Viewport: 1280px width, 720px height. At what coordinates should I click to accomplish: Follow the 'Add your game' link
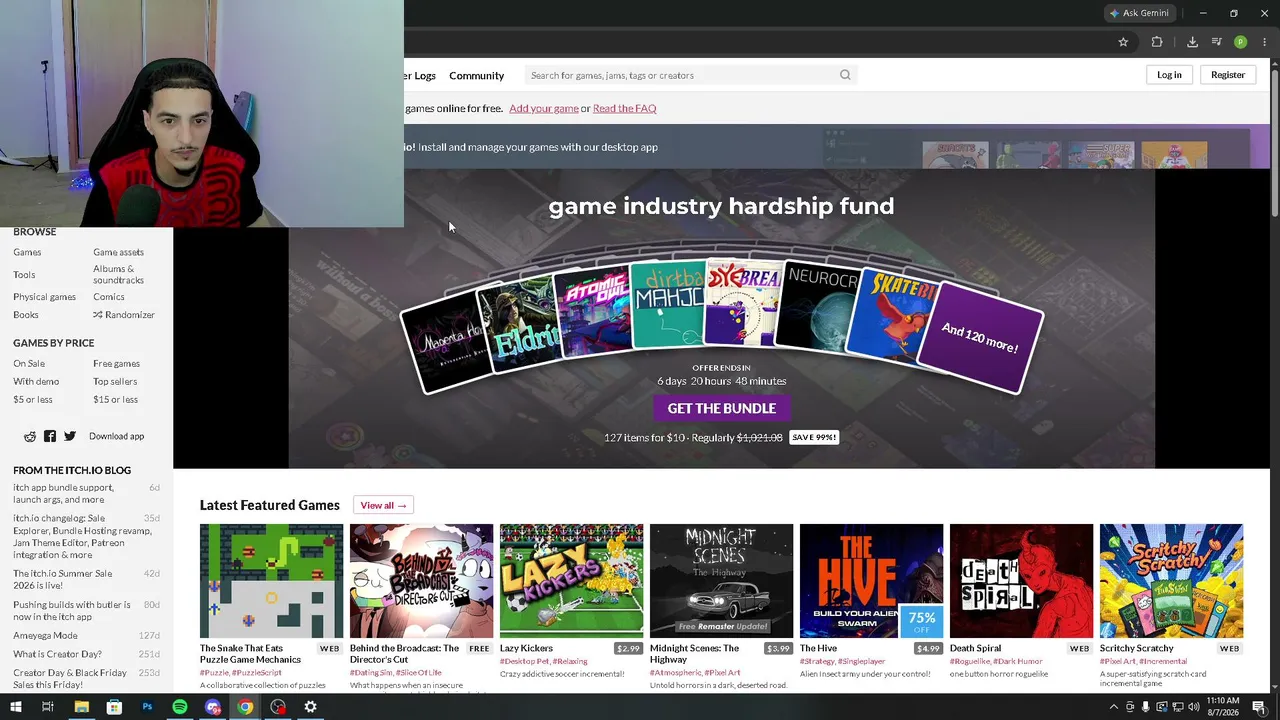pos(544,108)
